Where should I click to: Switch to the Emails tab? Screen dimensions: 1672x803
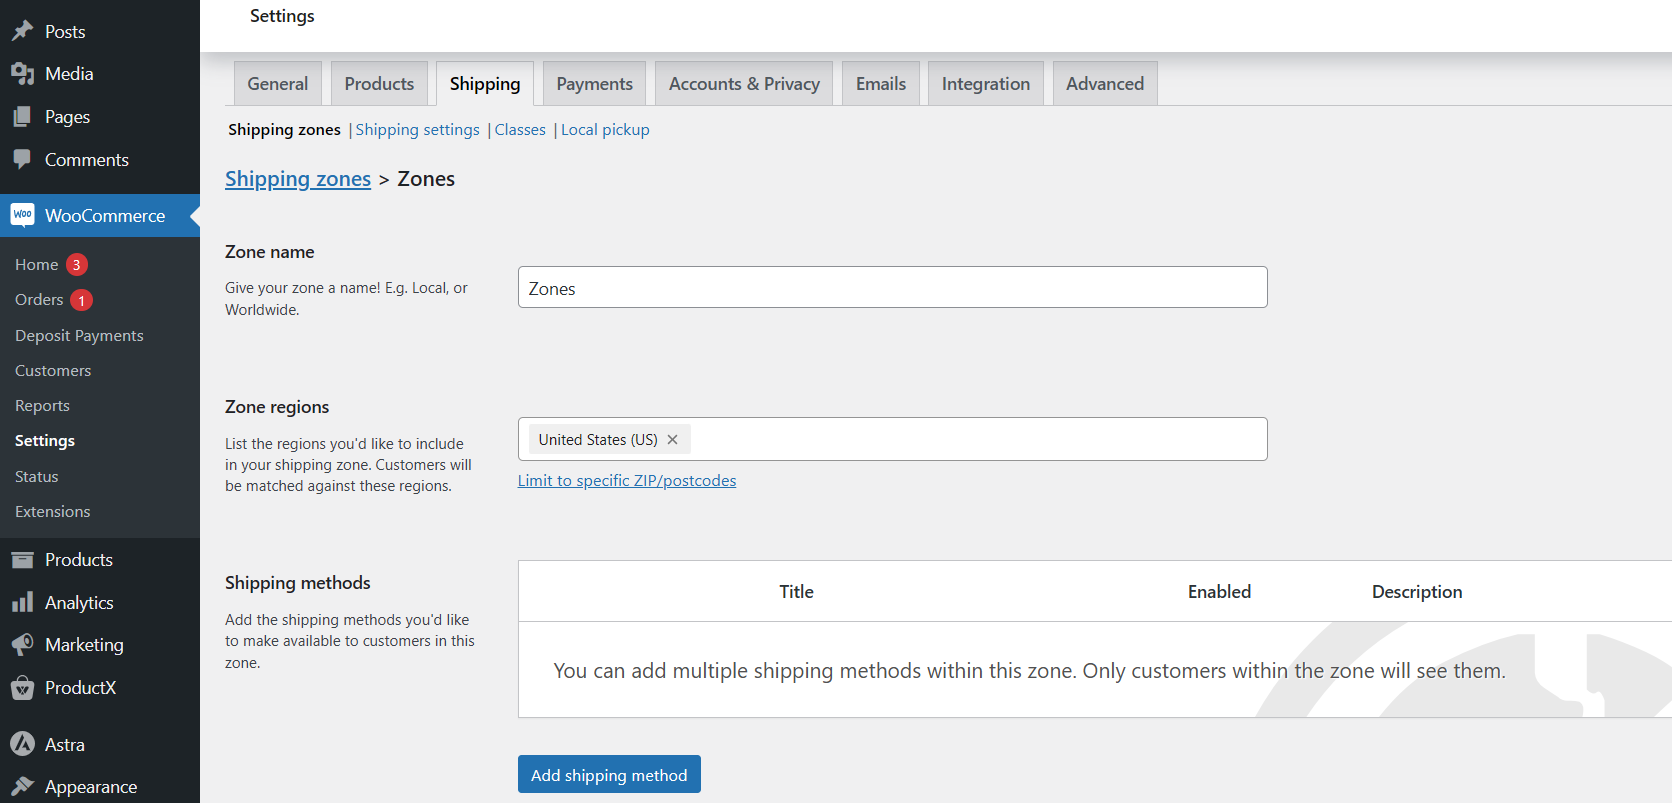pos(881,84)
